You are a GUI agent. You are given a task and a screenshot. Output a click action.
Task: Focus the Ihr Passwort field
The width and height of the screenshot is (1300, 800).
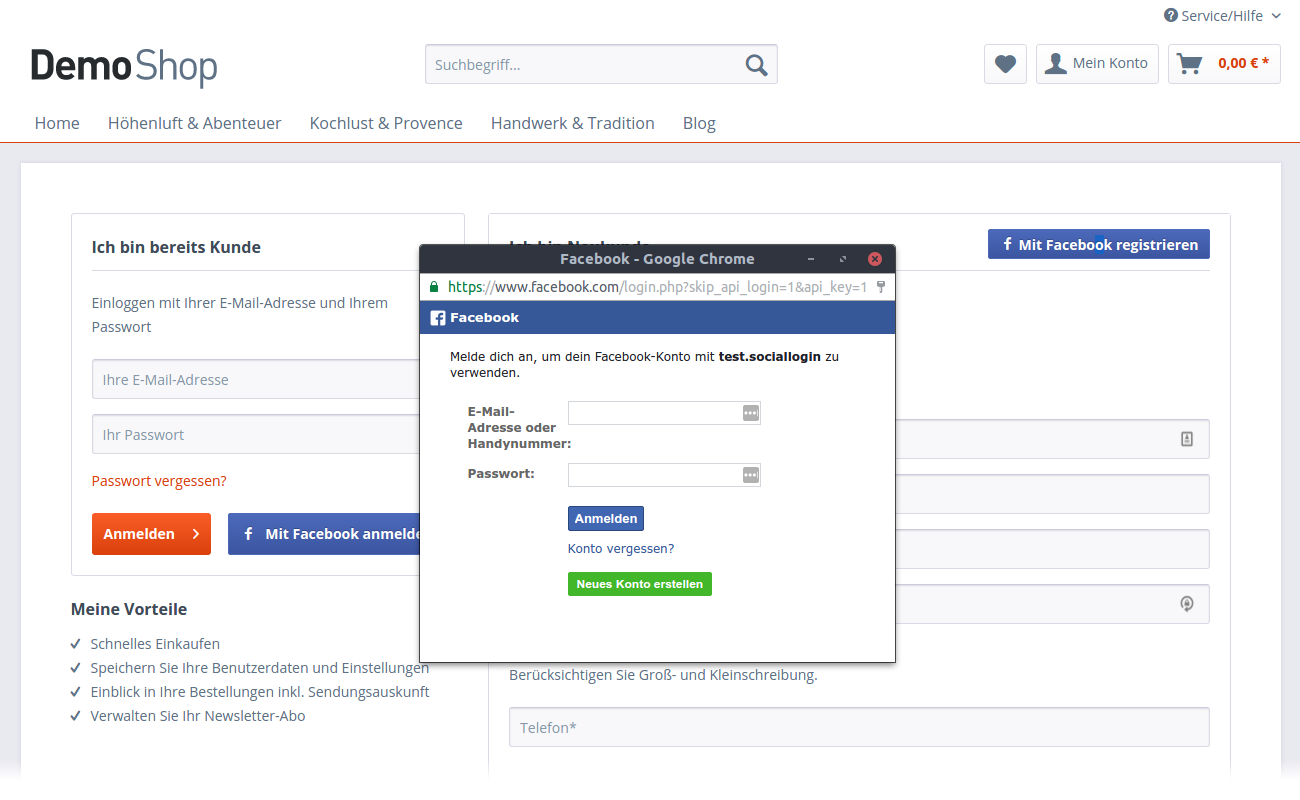click(x=256, y=435)
